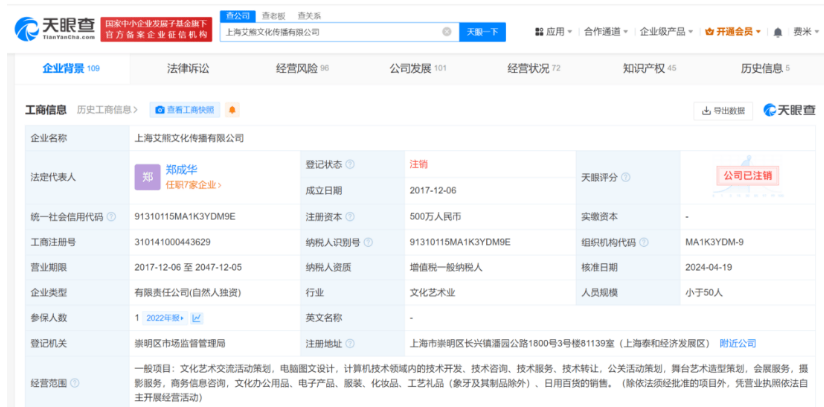Select 2022年报 year dropdown for insured count
Screen dimensions: 824x407
(x=164, y=318)
